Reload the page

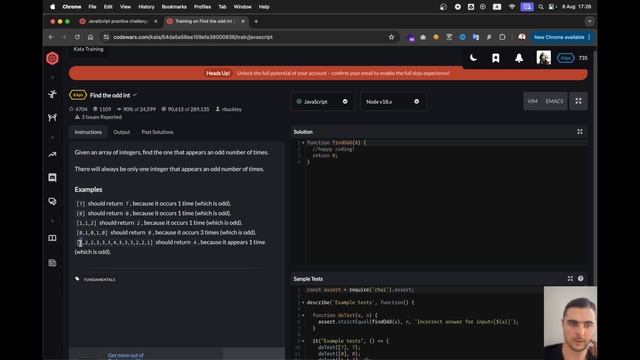77,37
